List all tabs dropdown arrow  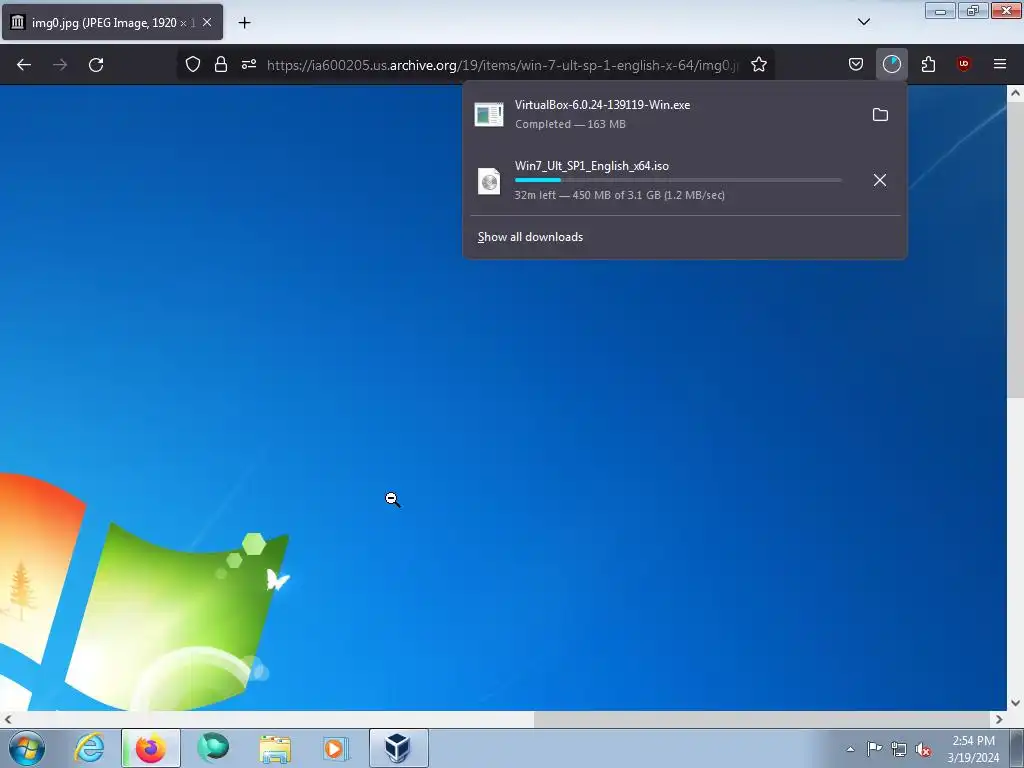click(863, 22)
